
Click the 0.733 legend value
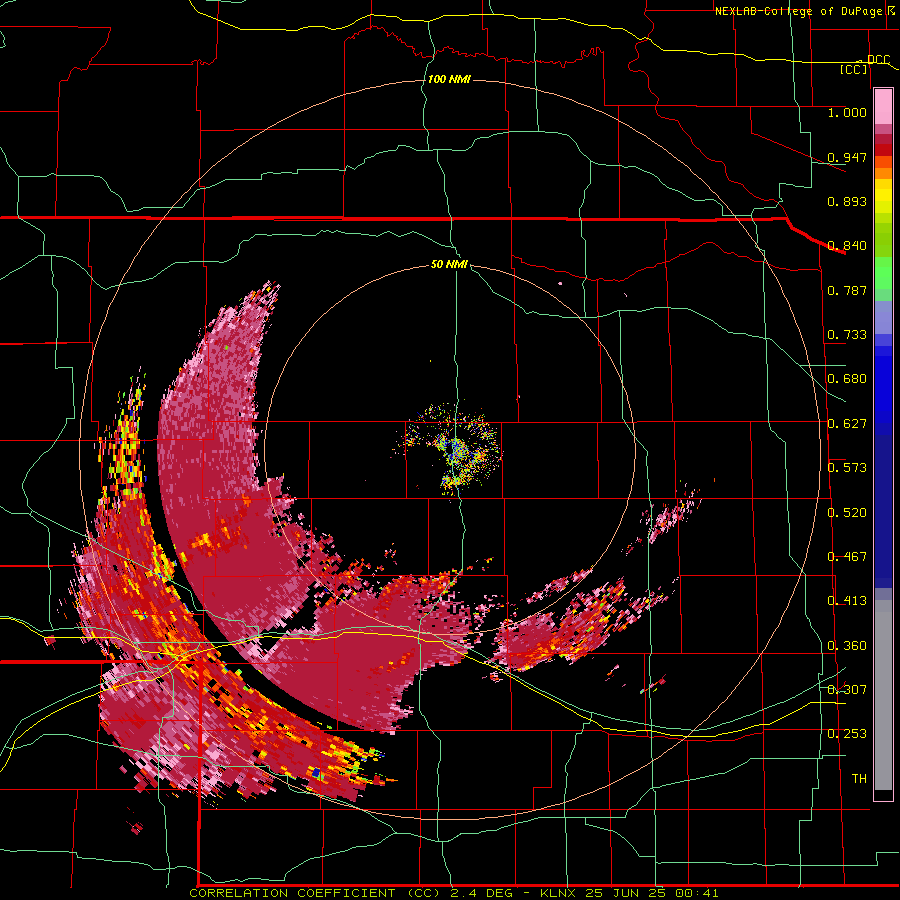(847, 335)
